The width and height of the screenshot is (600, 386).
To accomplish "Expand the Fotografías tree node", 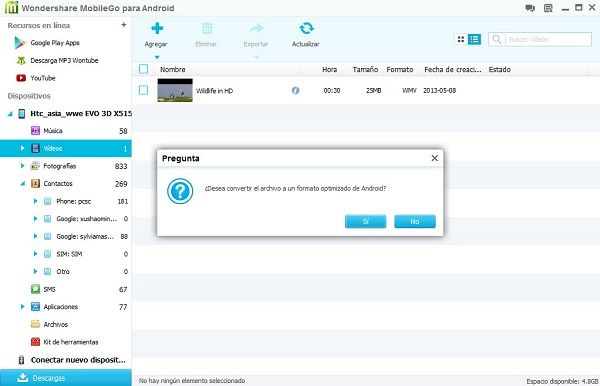I will [x=22, y=166].
